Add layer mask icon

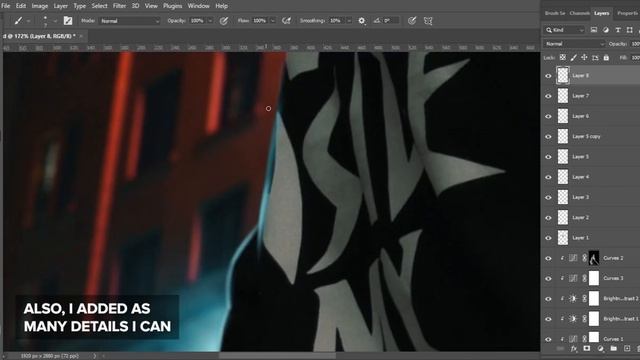click(587, 349)
